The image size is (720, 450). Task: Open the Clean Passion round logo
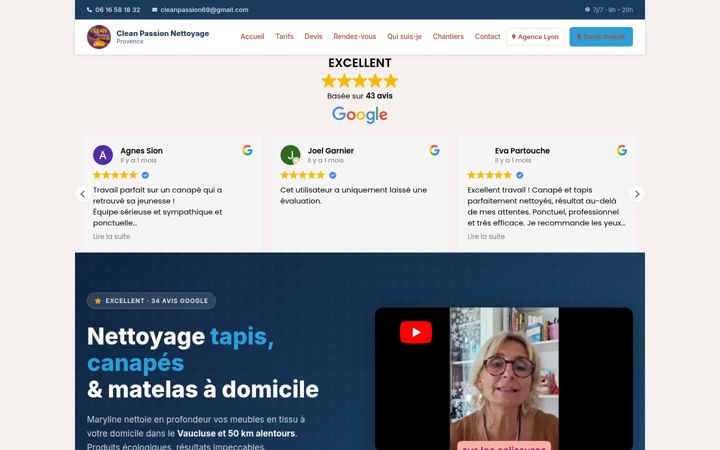[99, 37]
